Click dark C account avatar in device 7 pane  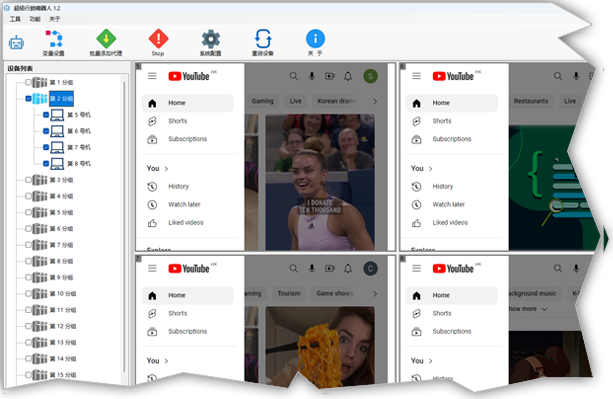(x=370, y=268)
